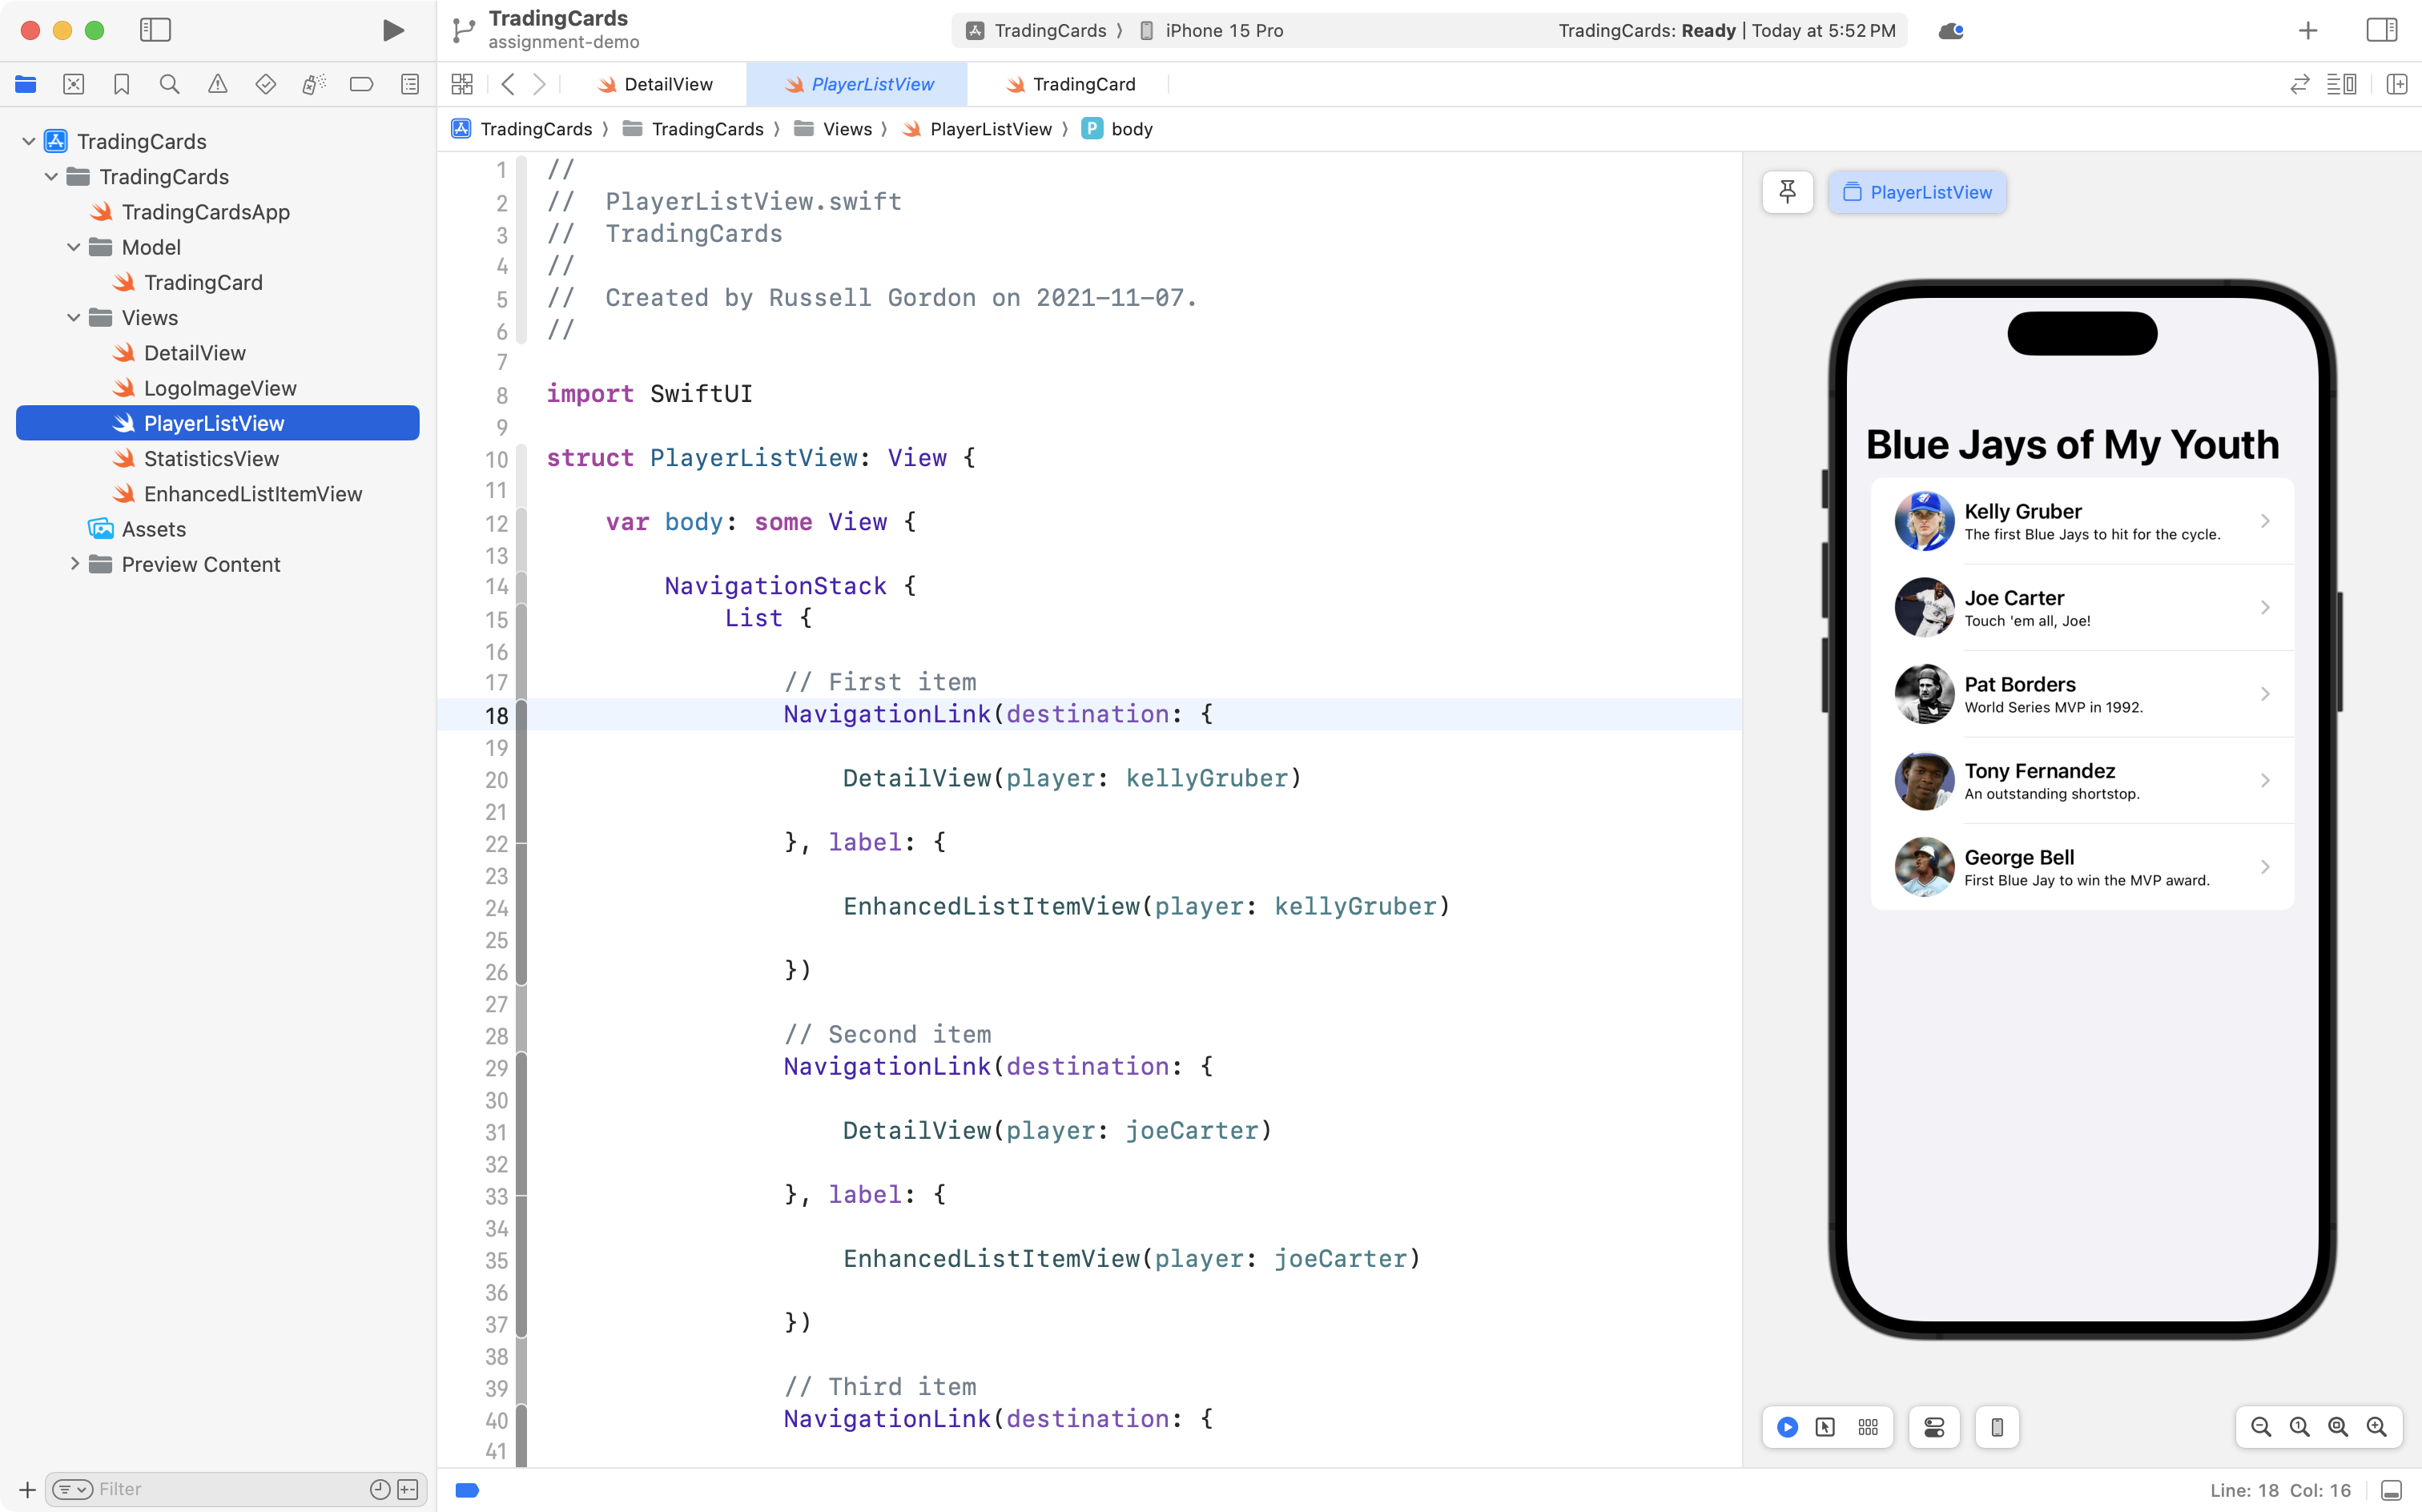Collapse the Views group in navigator
The width and height of the screenshot is (2422, 1512).
pyautogui.click(x=72, y=317)
